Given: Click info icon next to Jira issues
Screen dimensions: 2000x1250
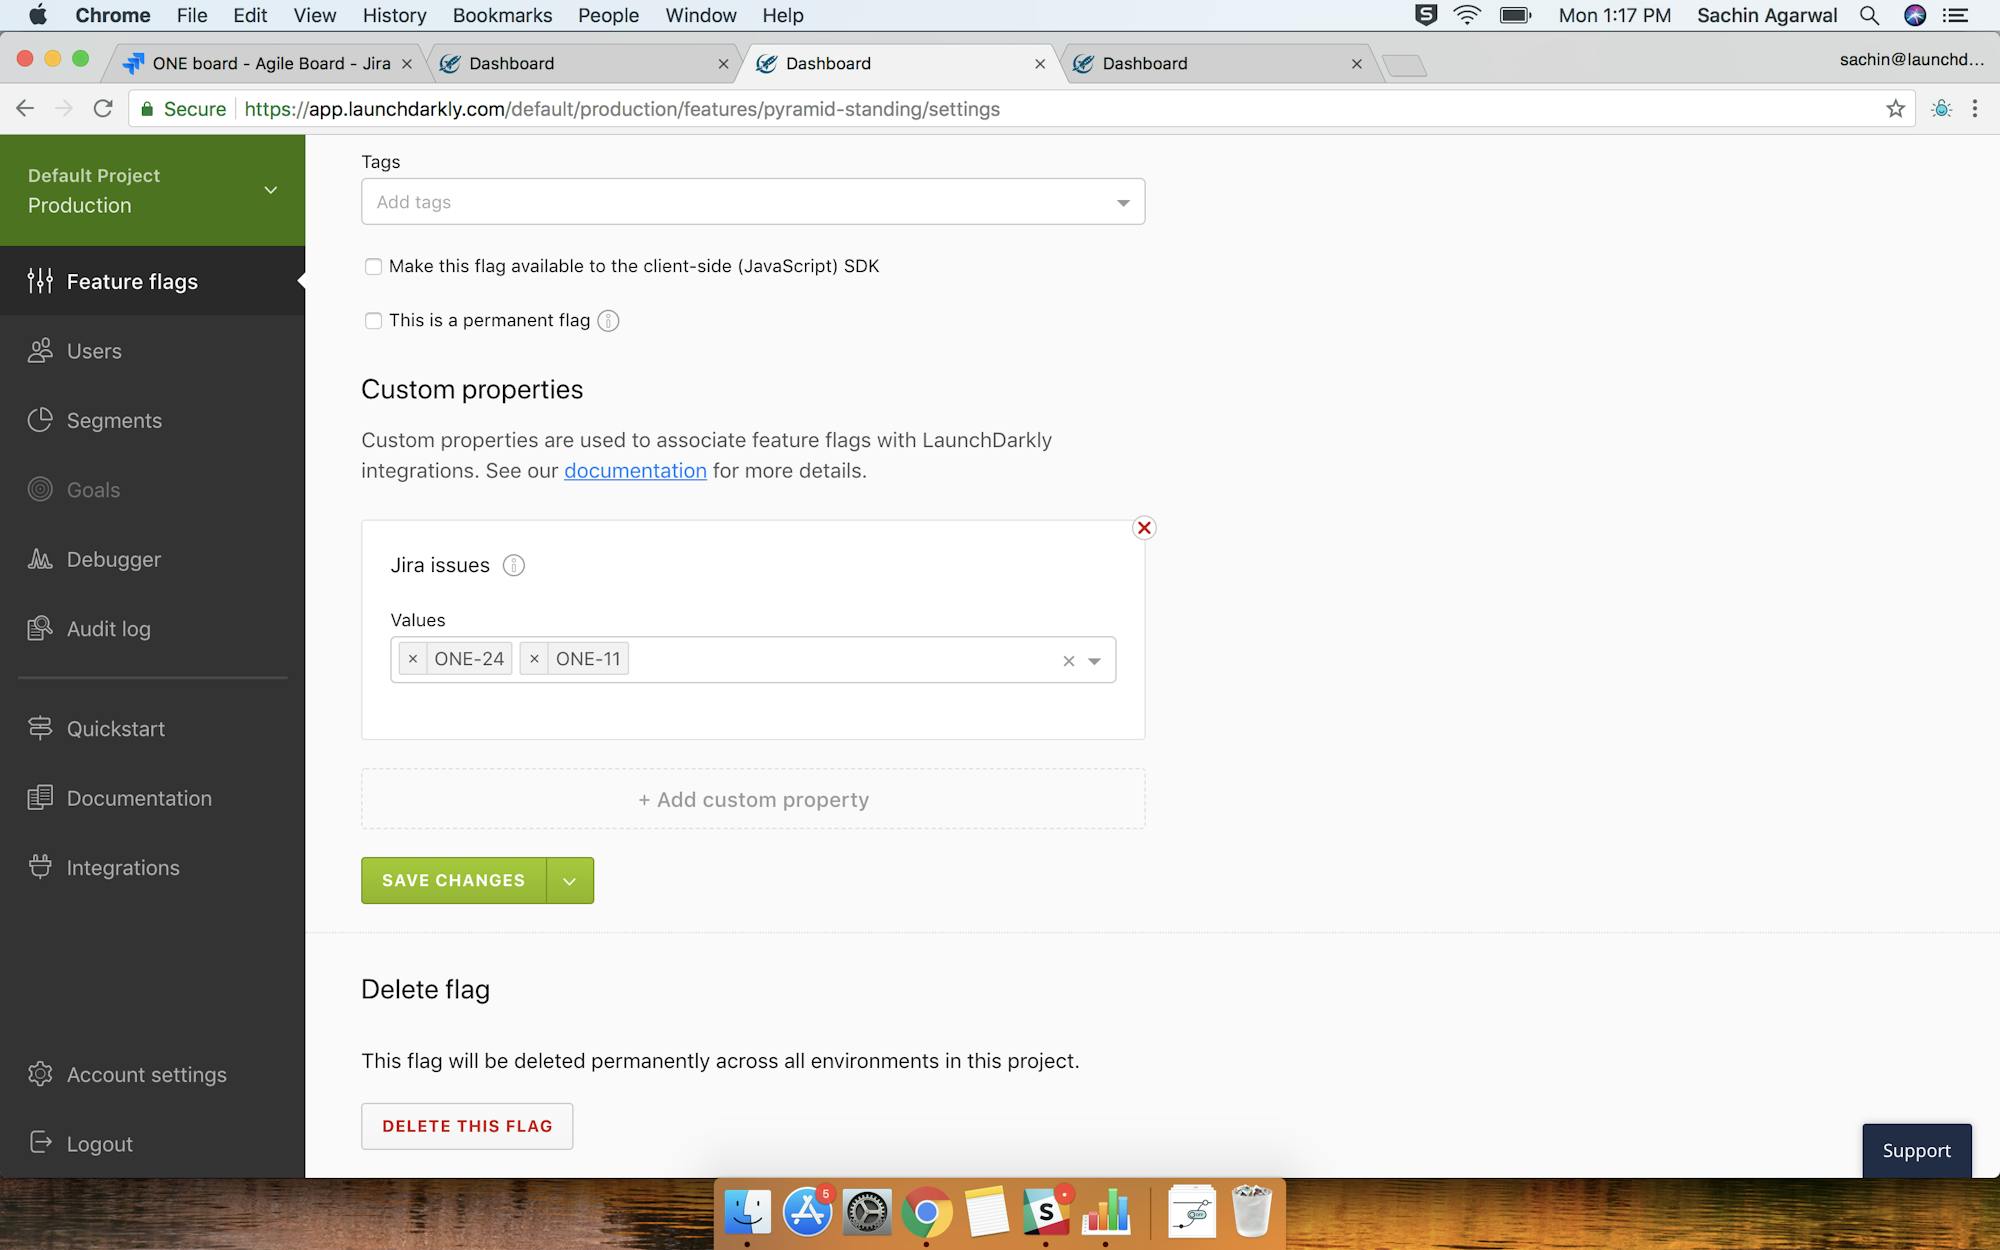Looking at the screenshot, I should point(513,565).
